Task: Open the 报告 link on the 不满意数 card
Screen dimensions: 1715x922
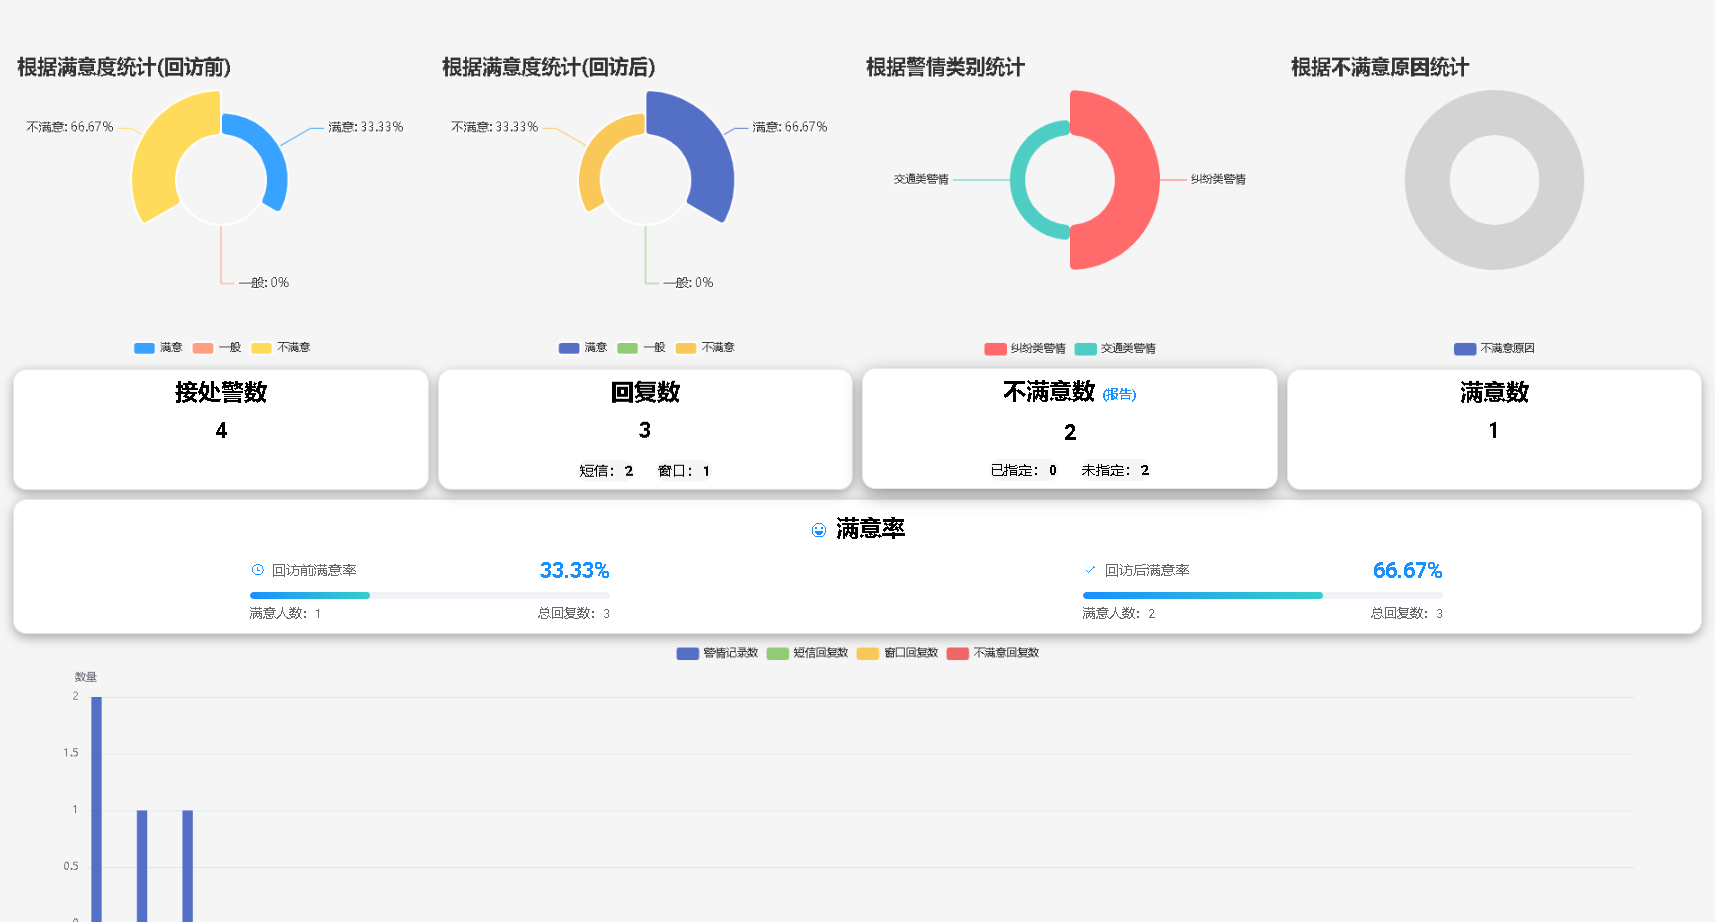Action: tap(1119, 394)
